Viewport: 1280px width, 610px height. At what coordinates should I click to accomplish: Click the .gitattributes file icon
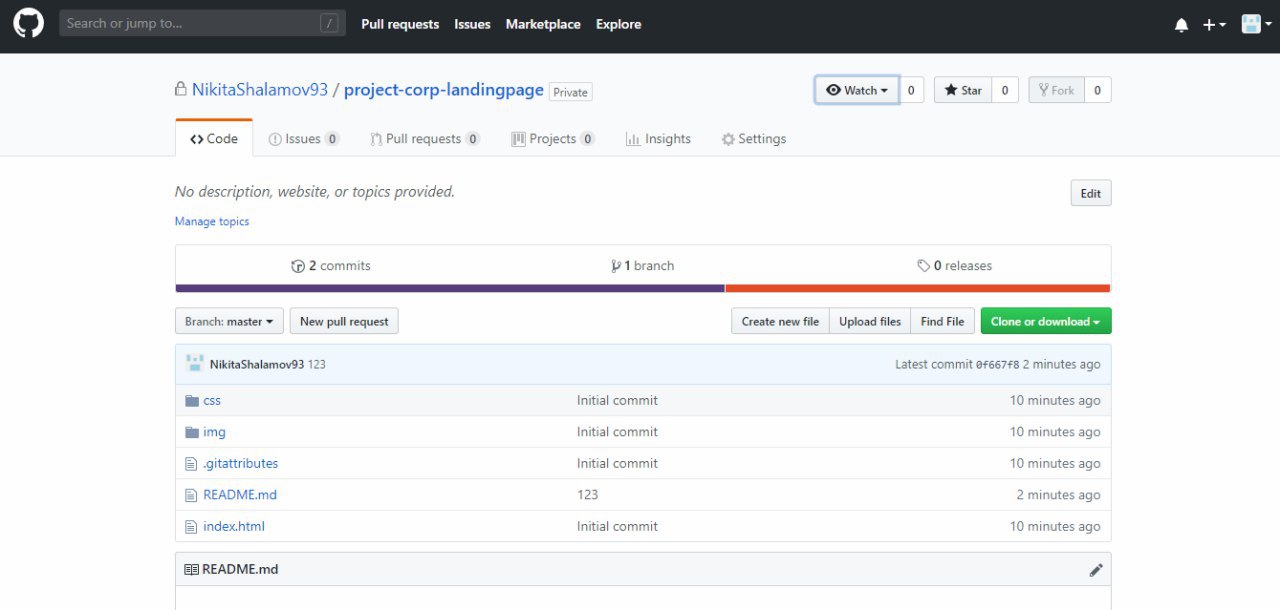(x=192, y=464)
